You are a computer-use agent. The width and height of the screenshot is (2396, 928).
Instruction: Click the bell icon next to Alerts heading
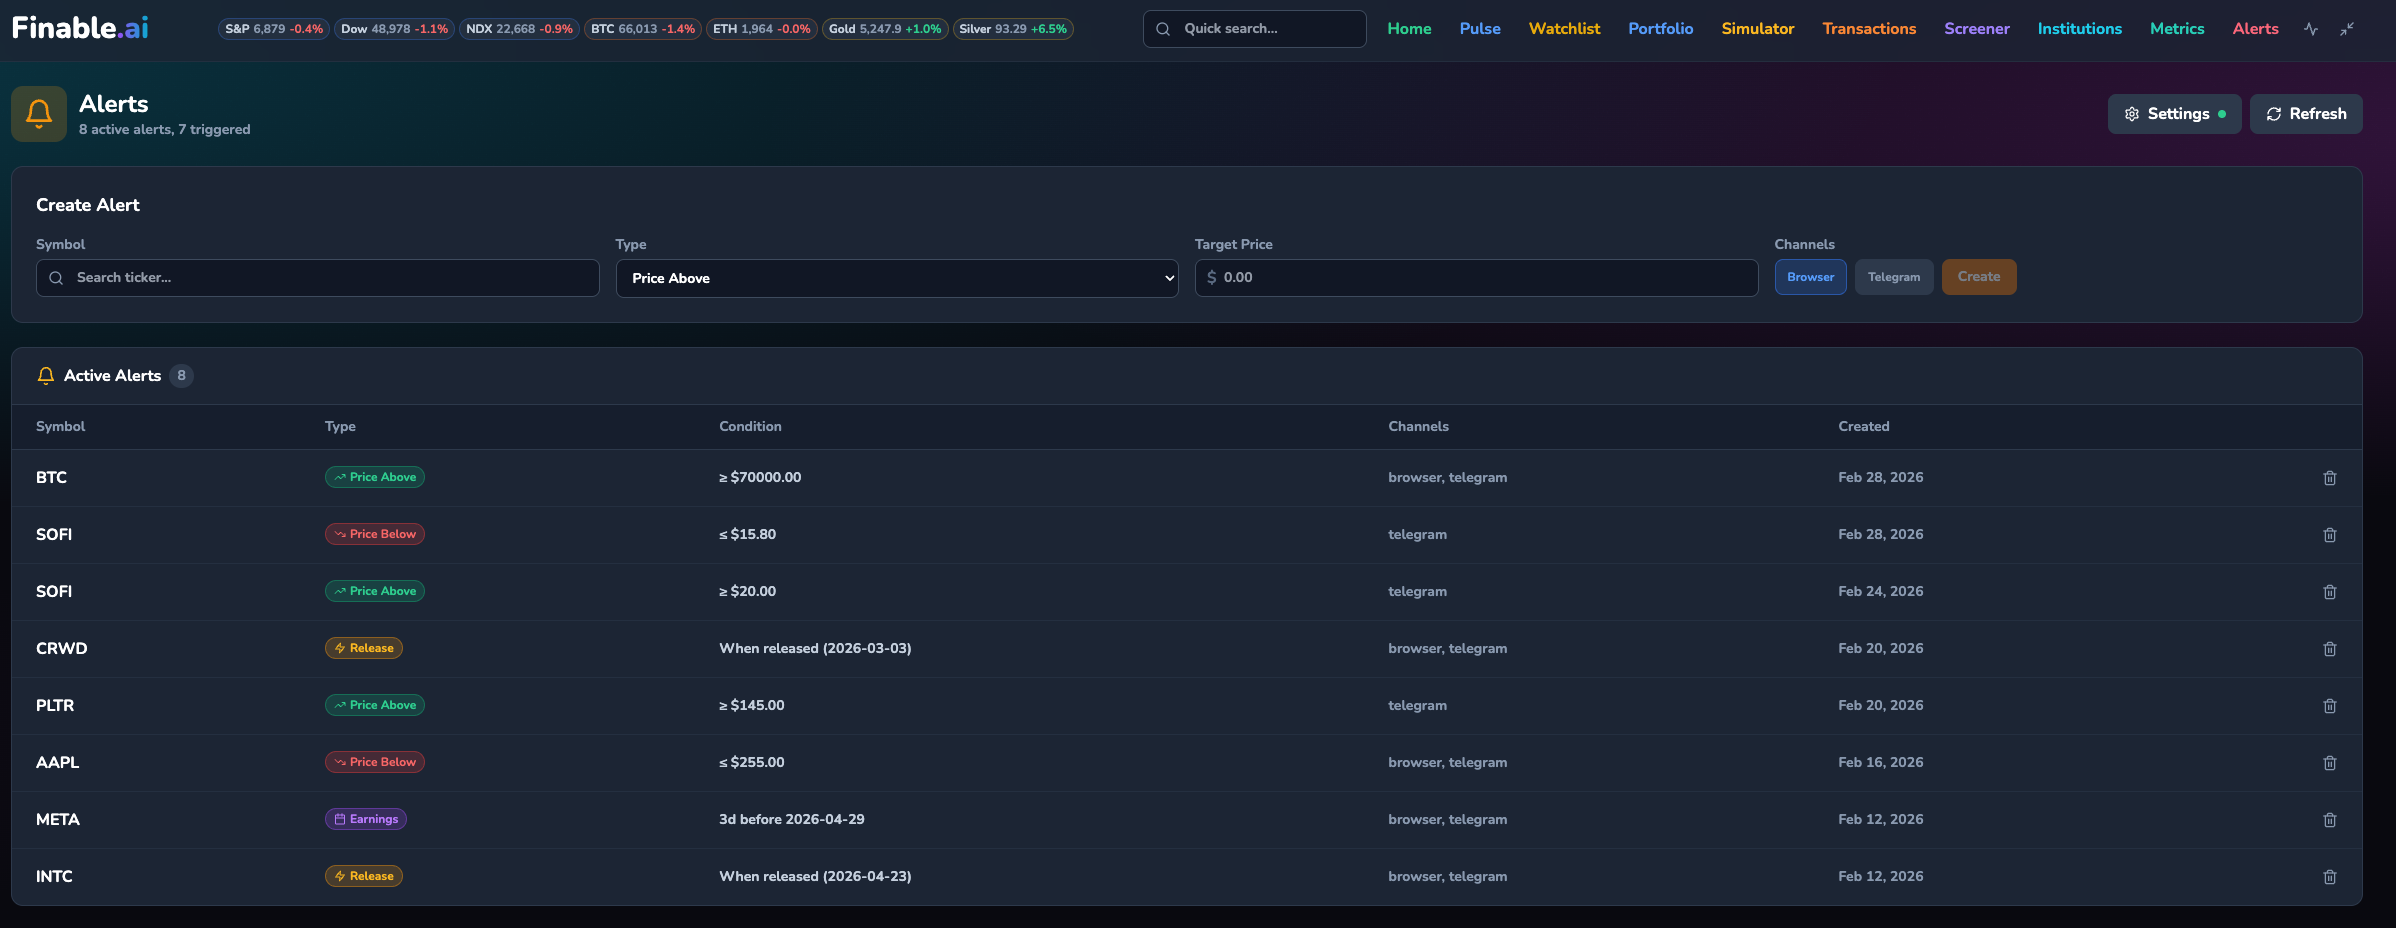pos(38,113)
